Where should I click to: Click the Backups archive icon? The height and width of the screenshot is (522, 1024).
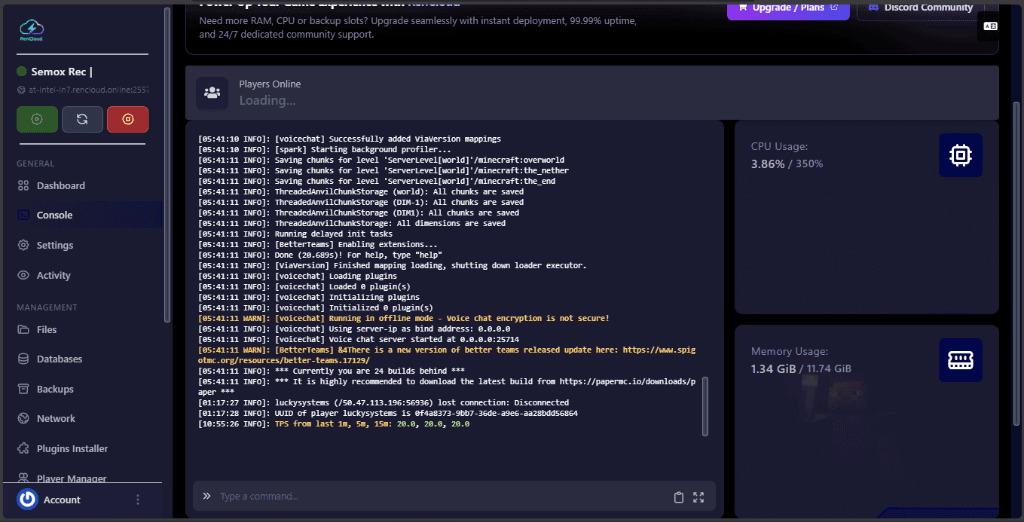(24, 389)
